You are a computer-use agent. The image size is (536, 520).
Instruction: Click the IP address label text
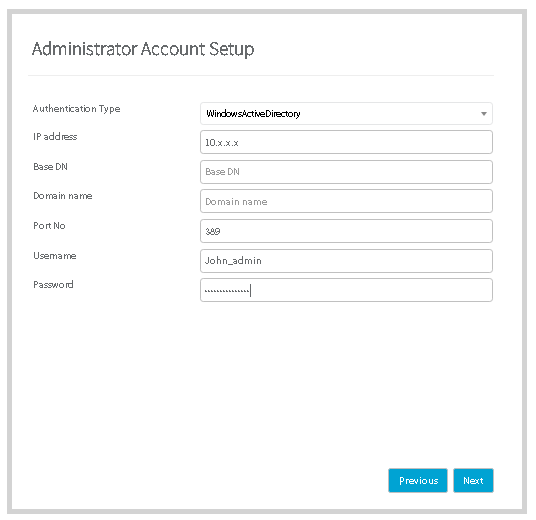coord(55,137)
